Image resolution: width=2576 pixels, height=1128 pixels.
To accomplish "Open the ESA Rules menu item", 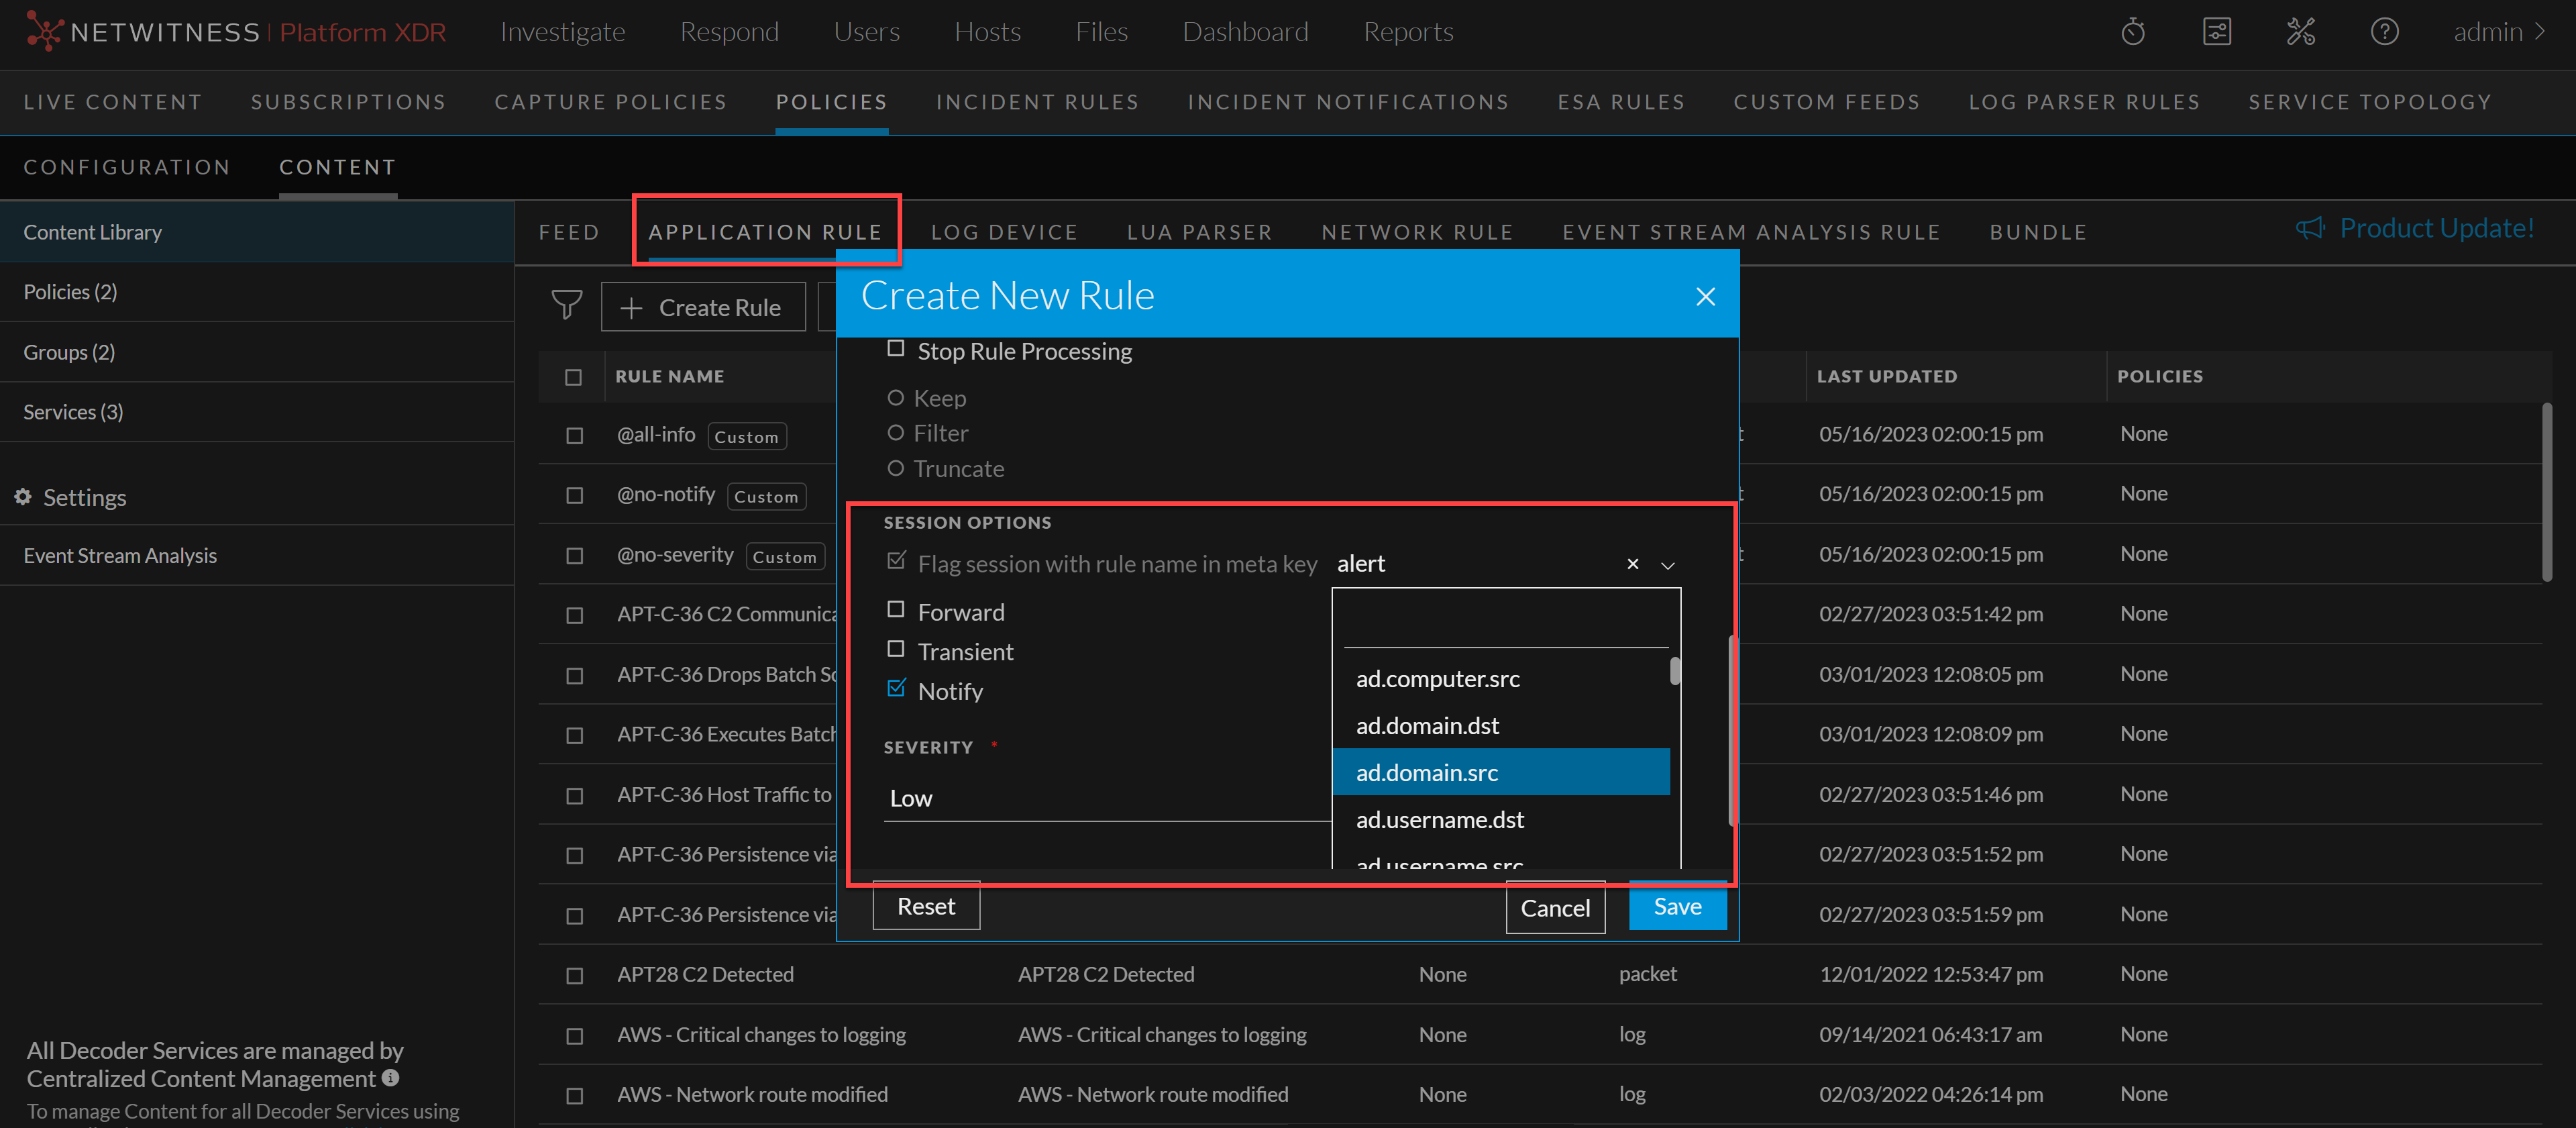I will 1620,102.
